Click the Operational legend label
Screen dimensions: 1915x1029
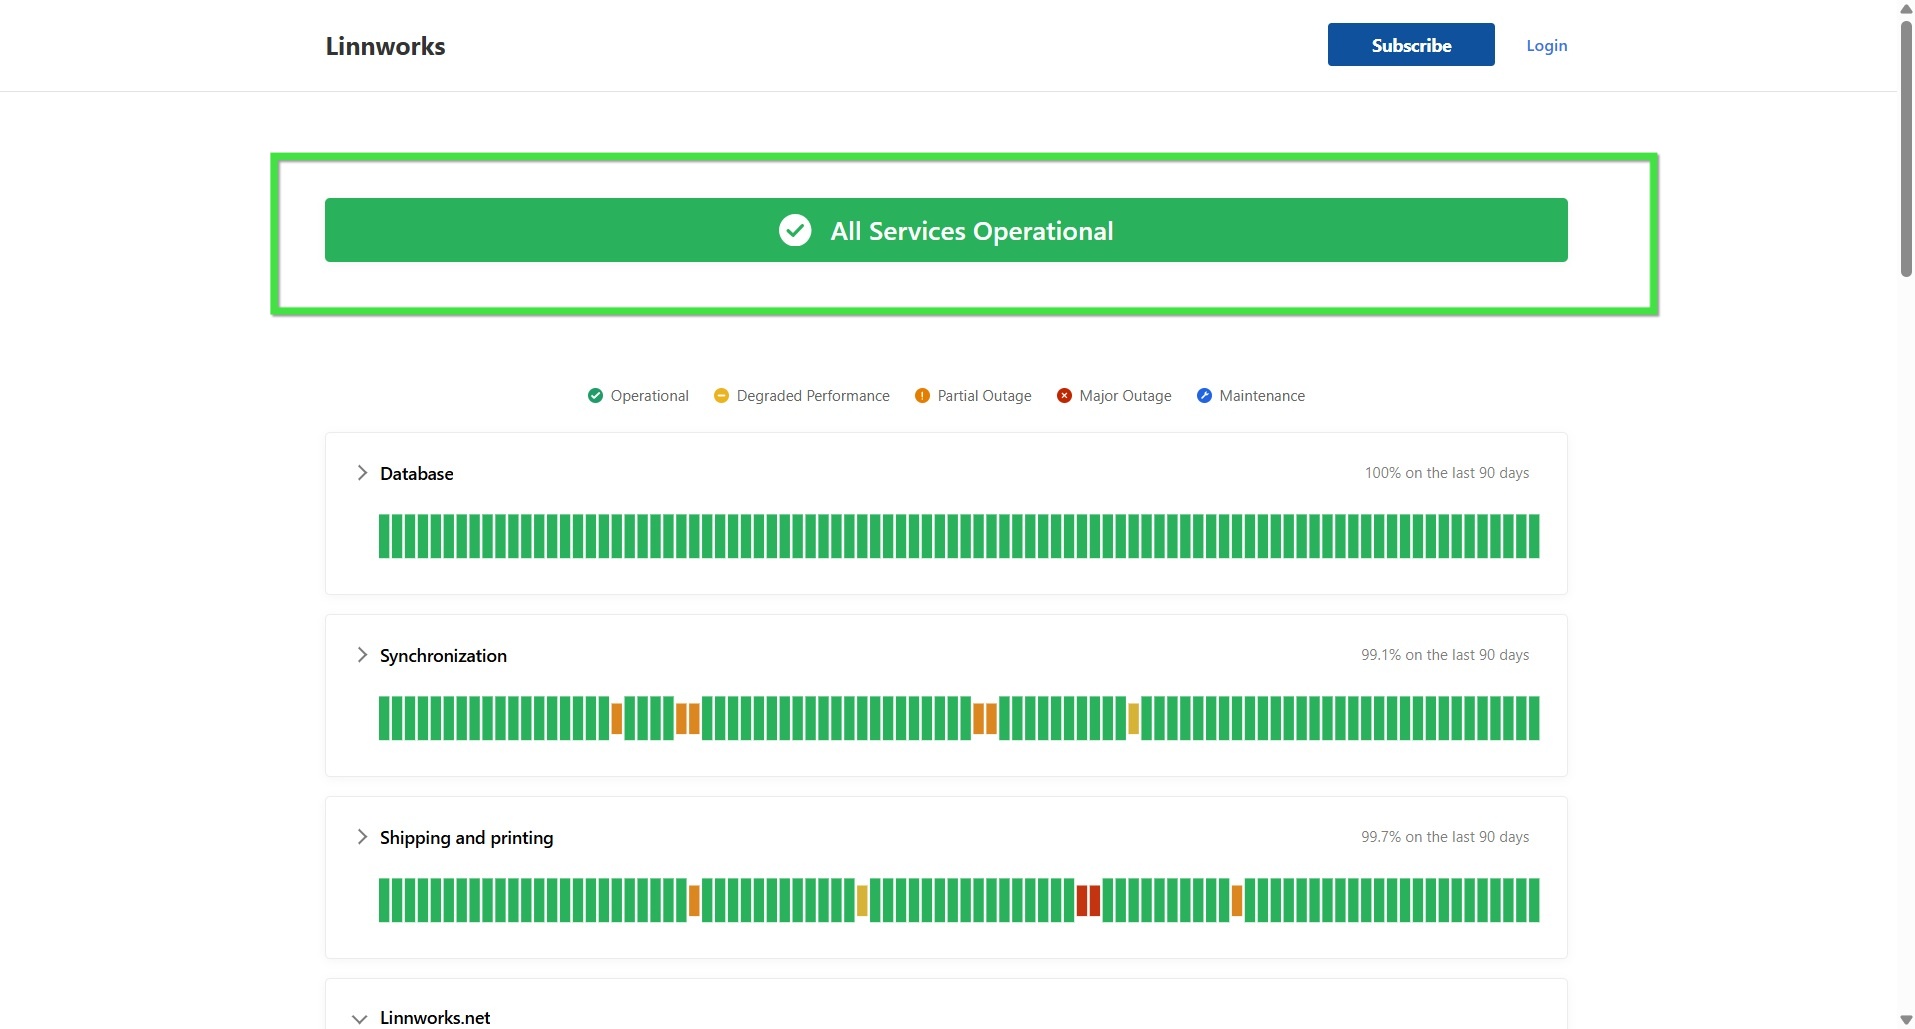[x=650, y=396]
